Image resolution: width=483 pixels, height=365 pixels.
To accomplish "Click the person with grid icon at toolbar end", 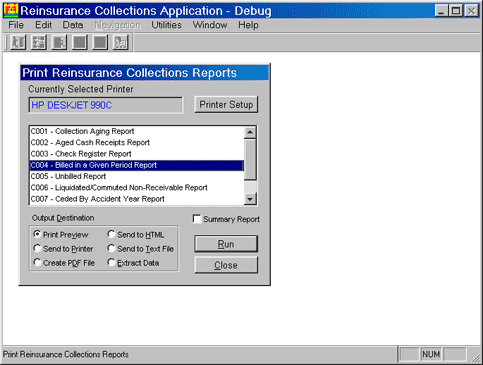I will [x=120, y=42].
